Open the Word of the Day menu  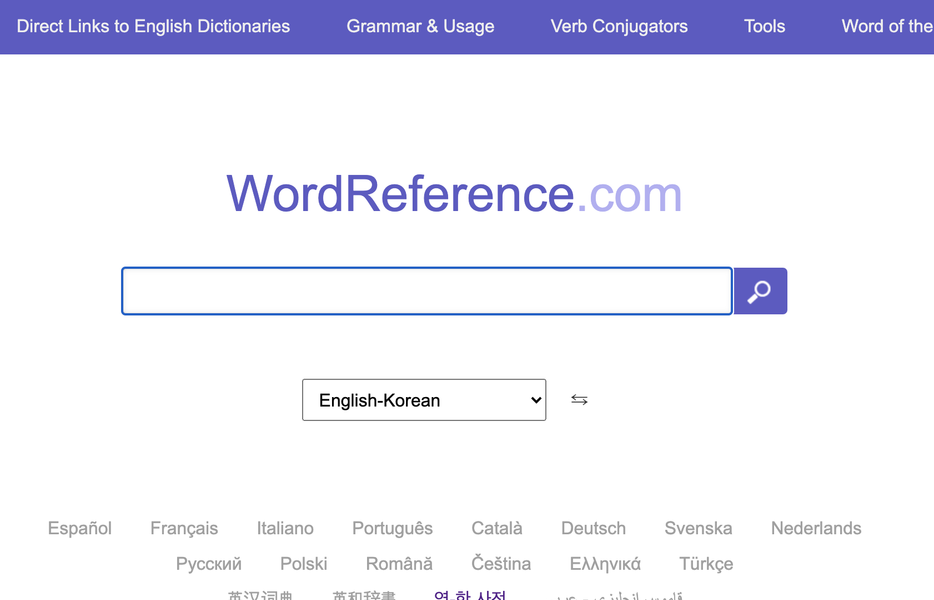point(888,26)
